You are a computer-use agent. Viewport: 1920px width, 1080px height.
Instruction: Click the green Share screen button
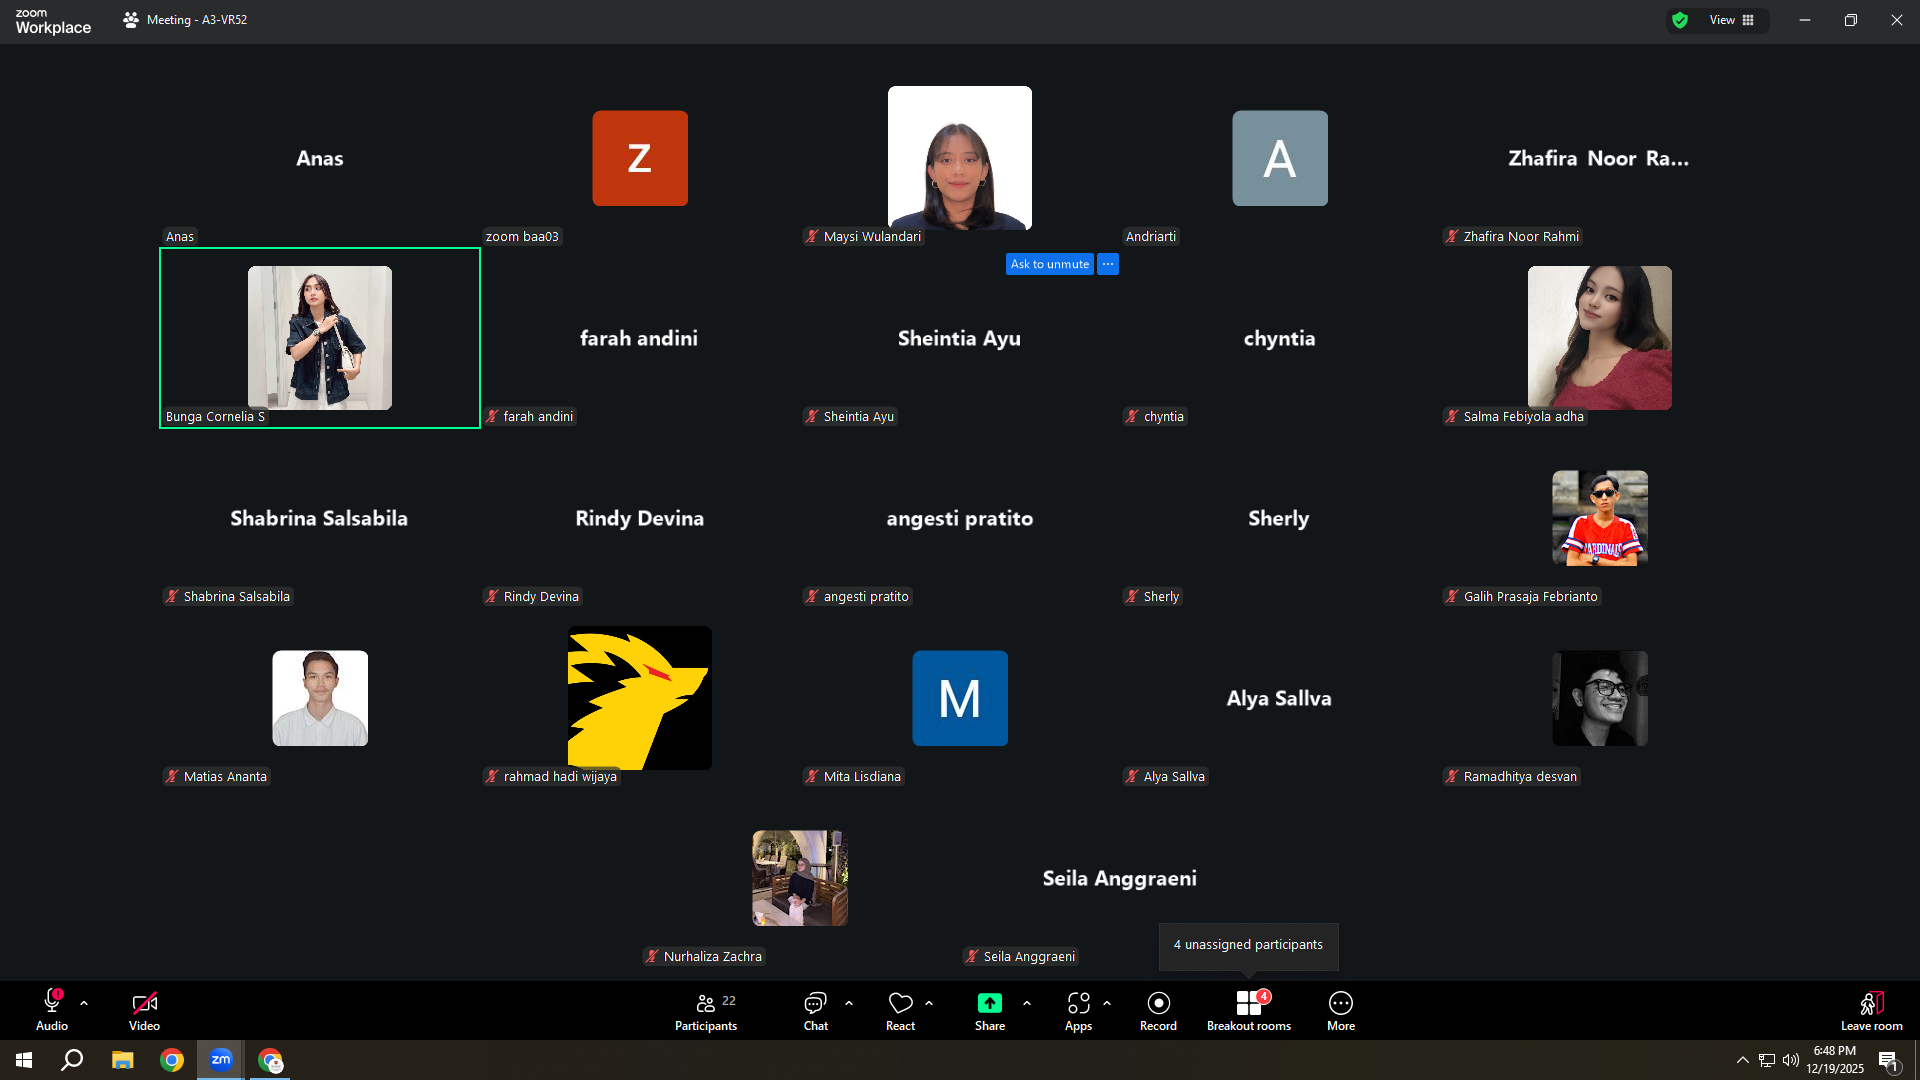click(990, 1010)
